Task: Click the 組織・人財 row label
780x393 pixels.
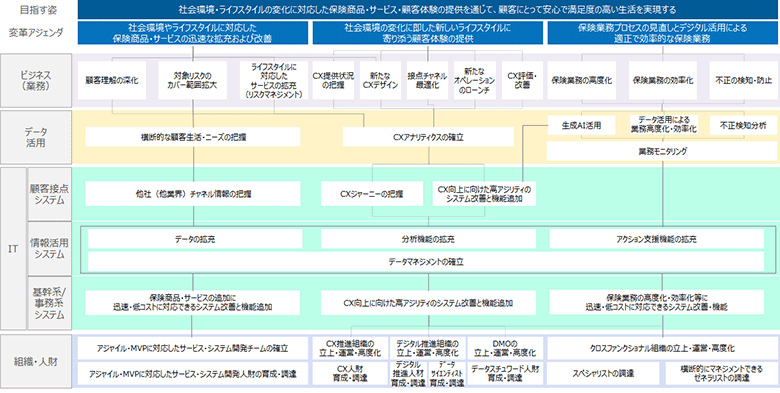Action: pos(36,362)
